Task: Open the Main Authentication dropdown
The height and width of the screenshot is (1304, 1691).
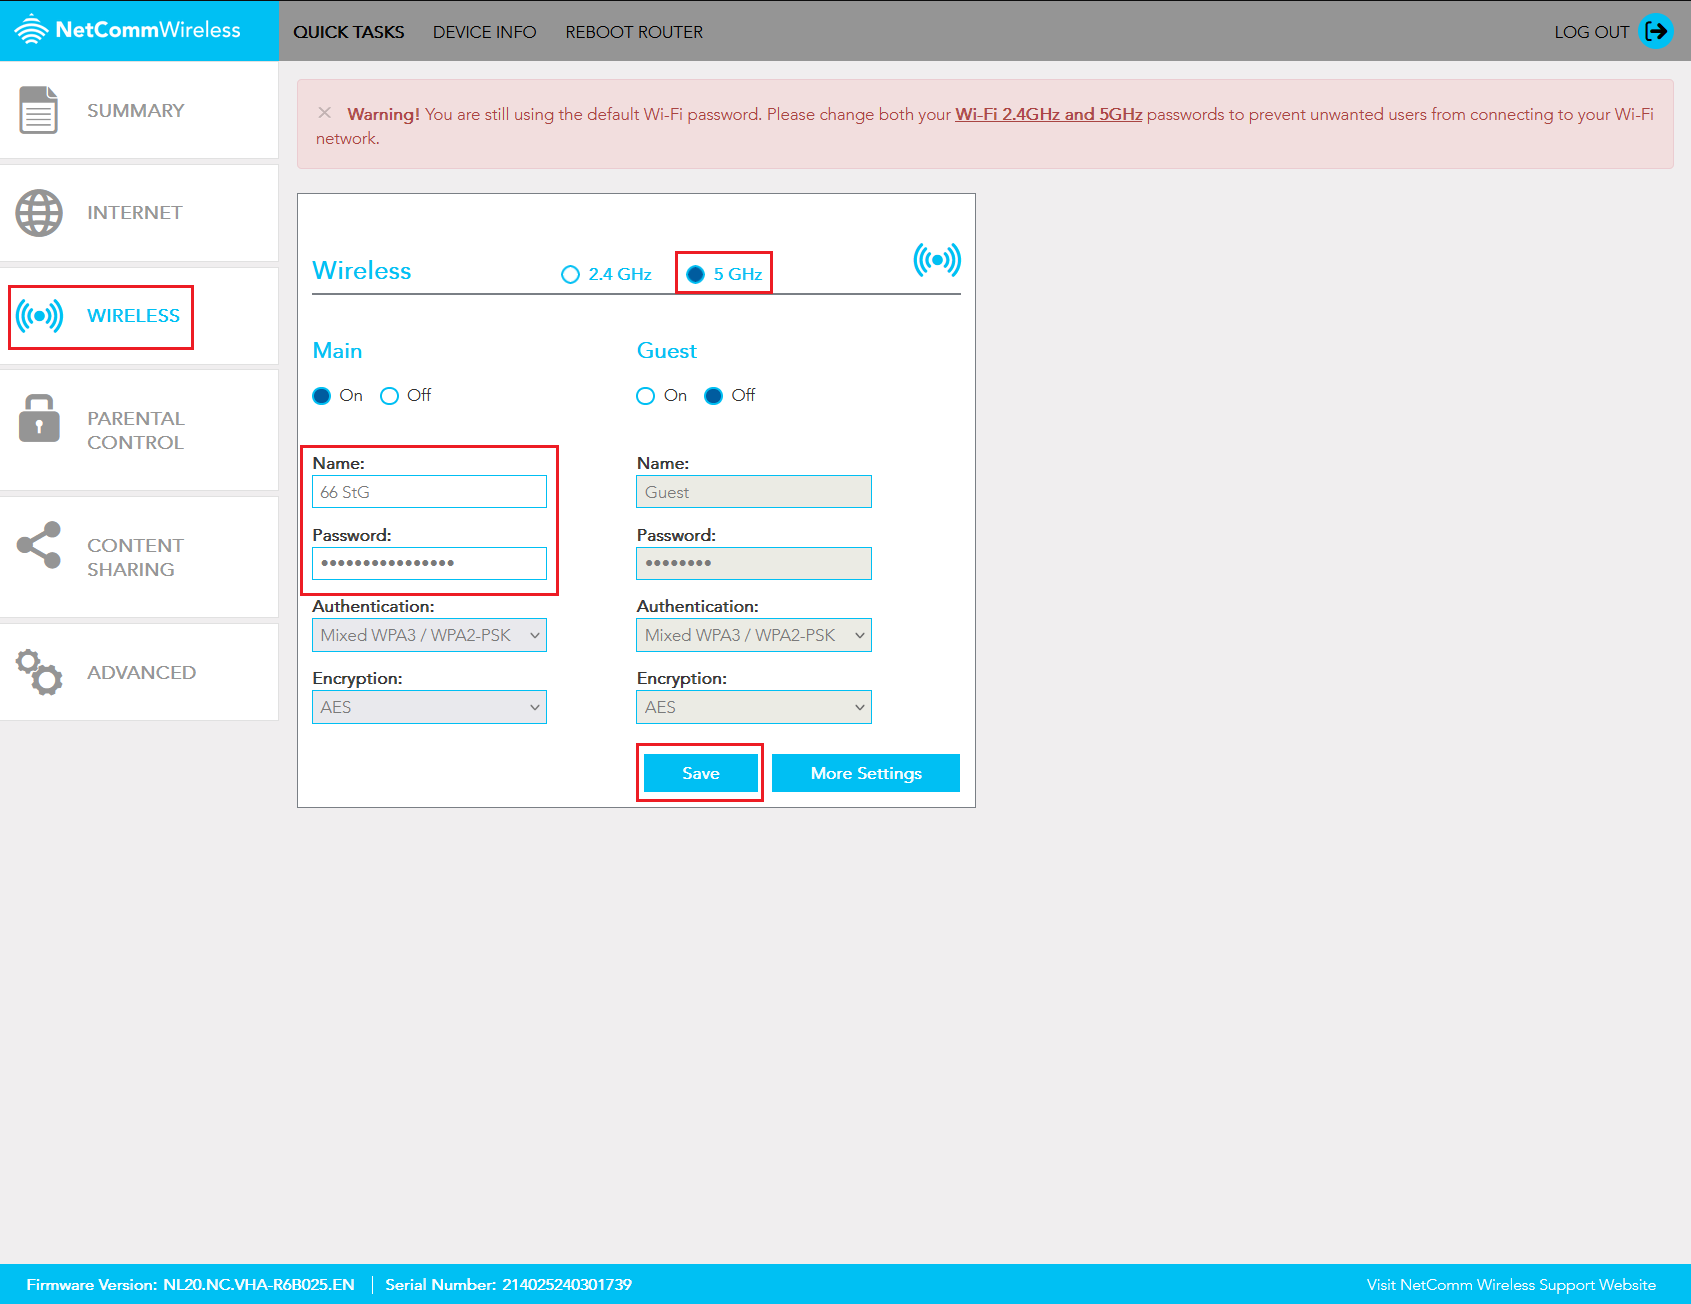Action: click(429, 635)
